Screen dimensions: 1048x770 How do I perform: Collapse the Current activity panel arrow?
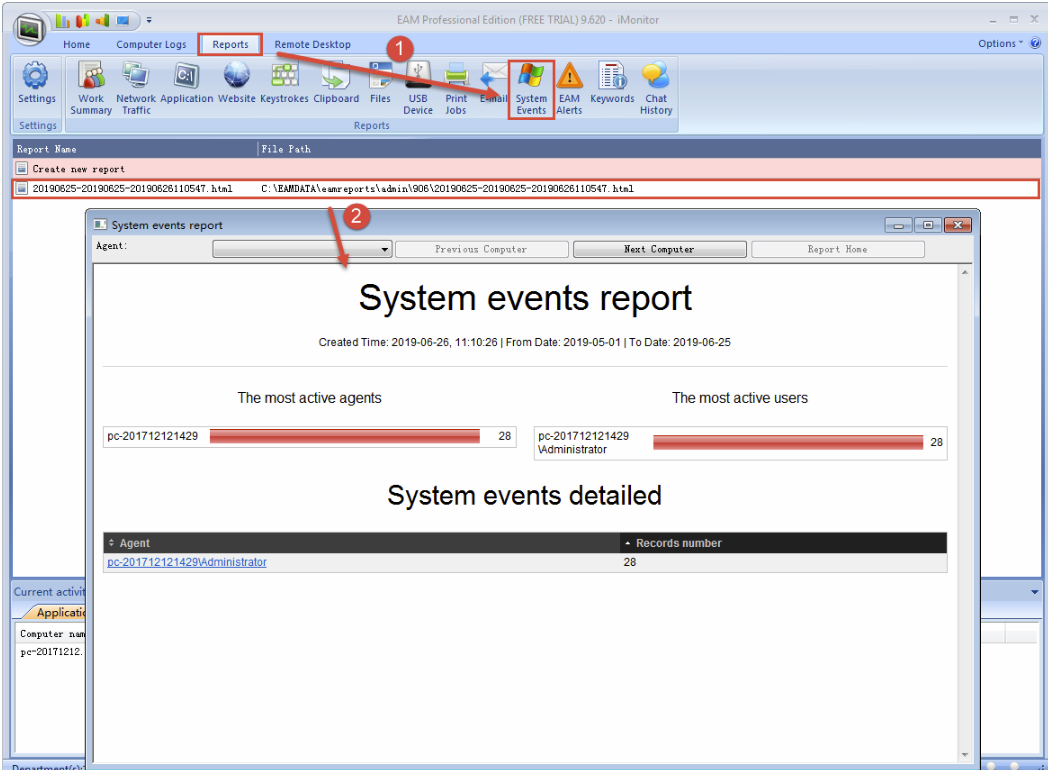[1035, 592]
